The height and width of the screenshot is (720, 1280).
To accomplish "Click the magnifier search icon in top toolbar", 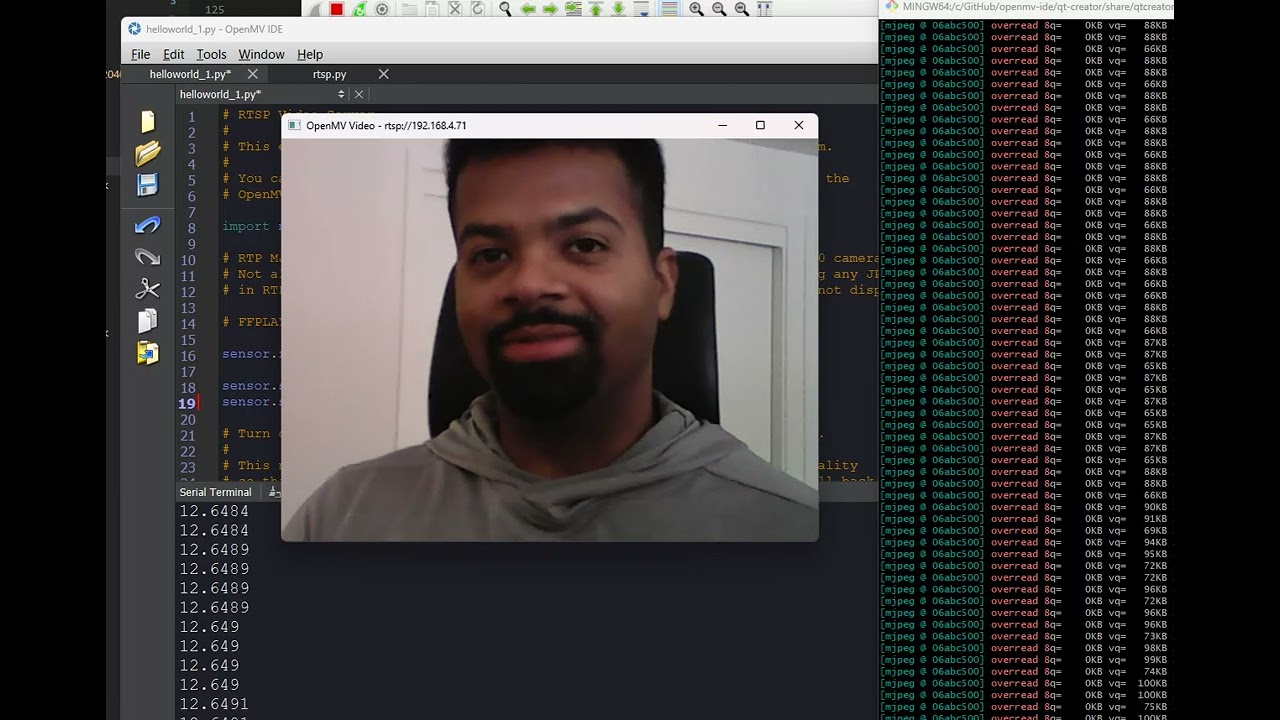I will [505, 9].
